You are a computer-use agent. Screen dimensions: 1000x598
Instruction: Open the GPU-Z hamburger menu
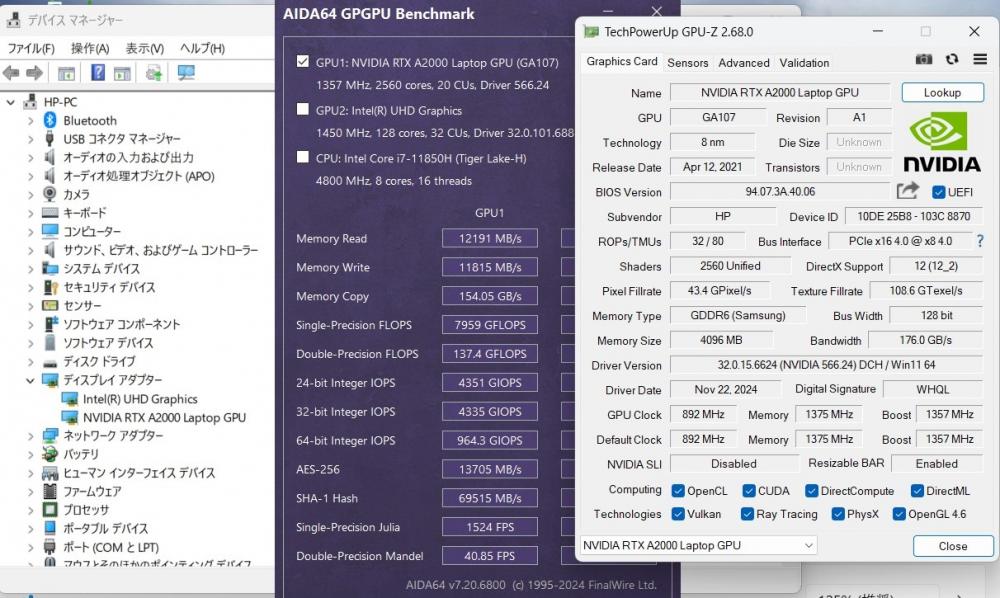[979, 61]
